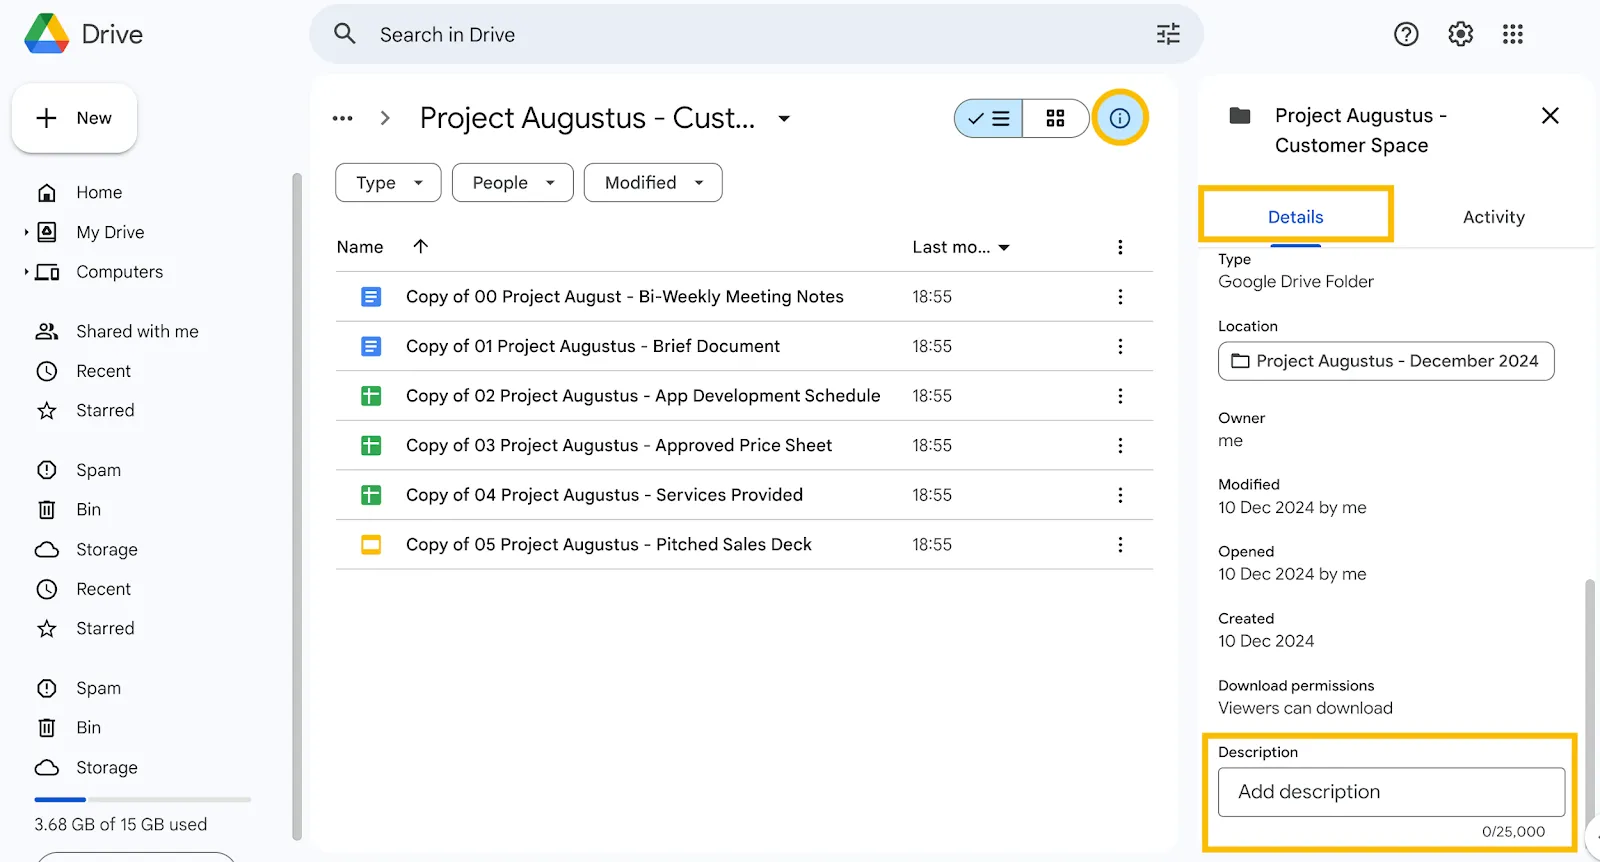This screenshot has height=862, width=1600.
Task: Open the Settings gear icon
Action: point(1460,34)
